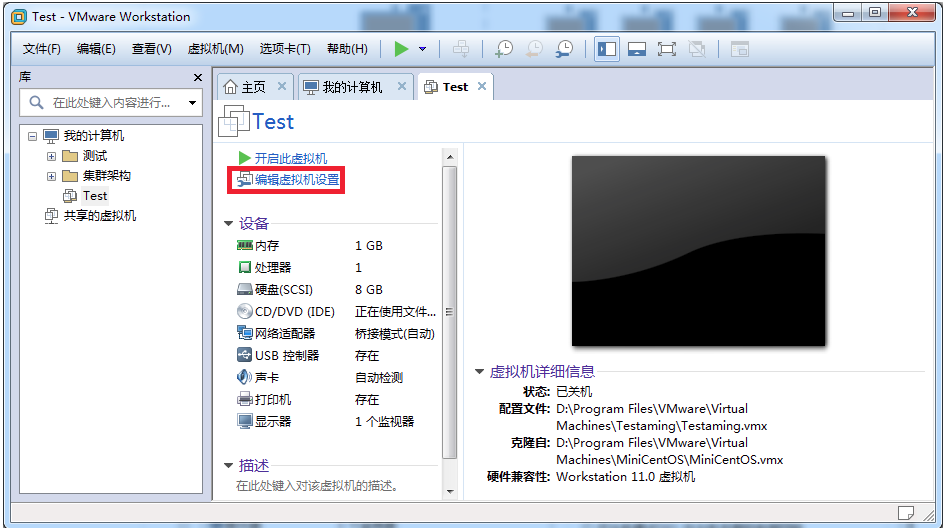Click the Unity mode toolbar icon
This screenshot has width=944, height=528.
(x=697, y=49)
